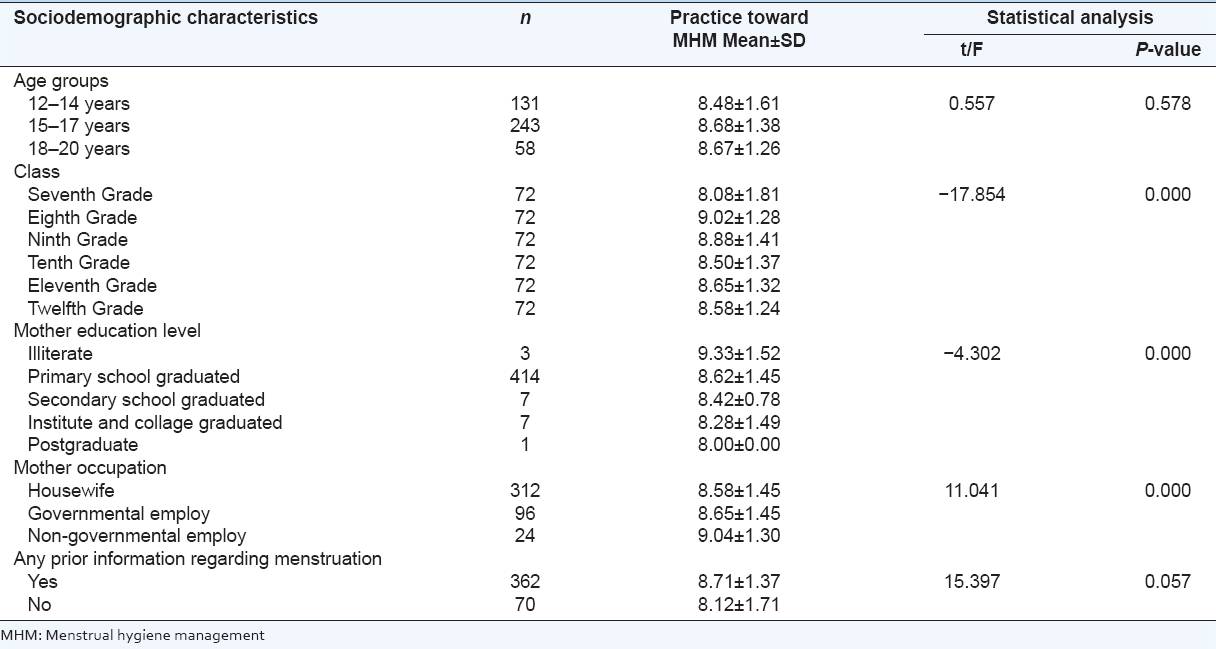The width and height of the screenshot is (1216, 649).
Task: Click the mean value 9.33±1.52
Action: pyautogui.click(x=739, y=354)
